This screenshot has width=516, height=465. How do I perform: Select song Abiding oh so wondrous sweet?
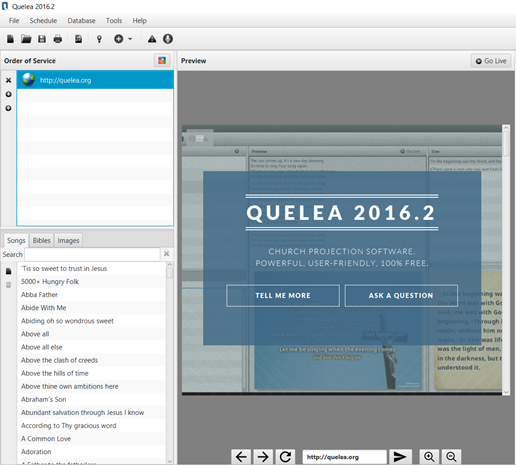click(92, 321)
